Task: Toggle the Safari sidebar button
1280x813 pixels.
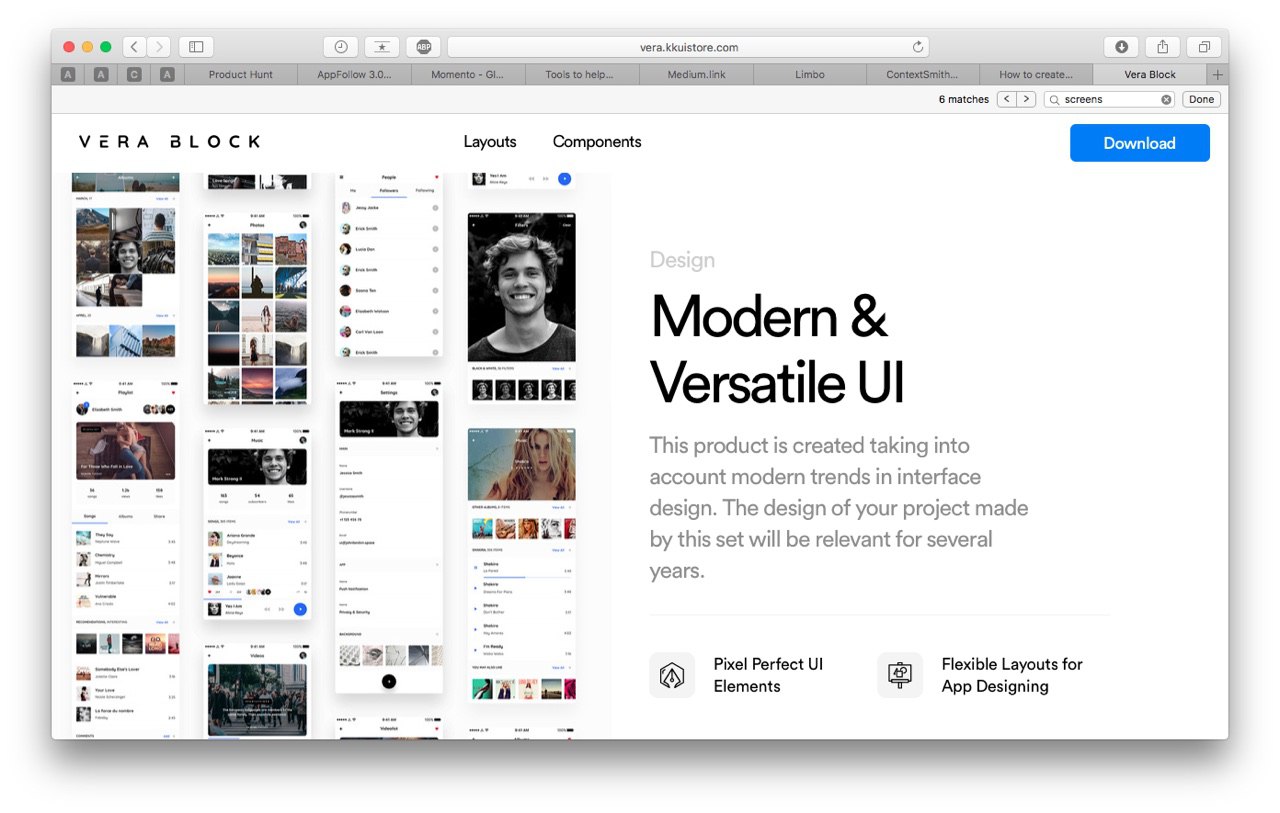Action: 196,47
